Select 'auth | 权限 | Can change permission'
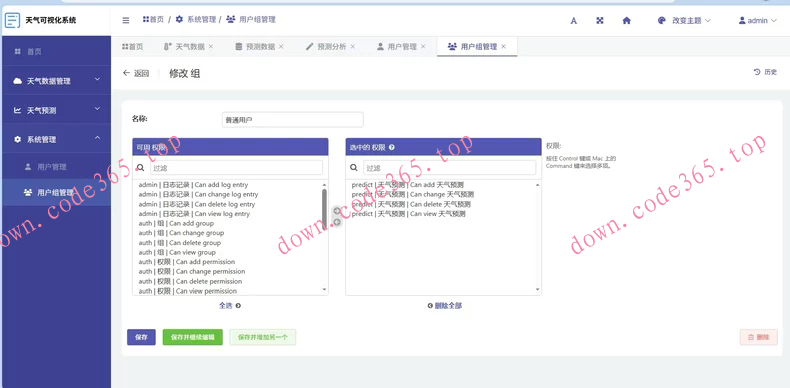Screen dimensions: 790x388 pos(191,272)
